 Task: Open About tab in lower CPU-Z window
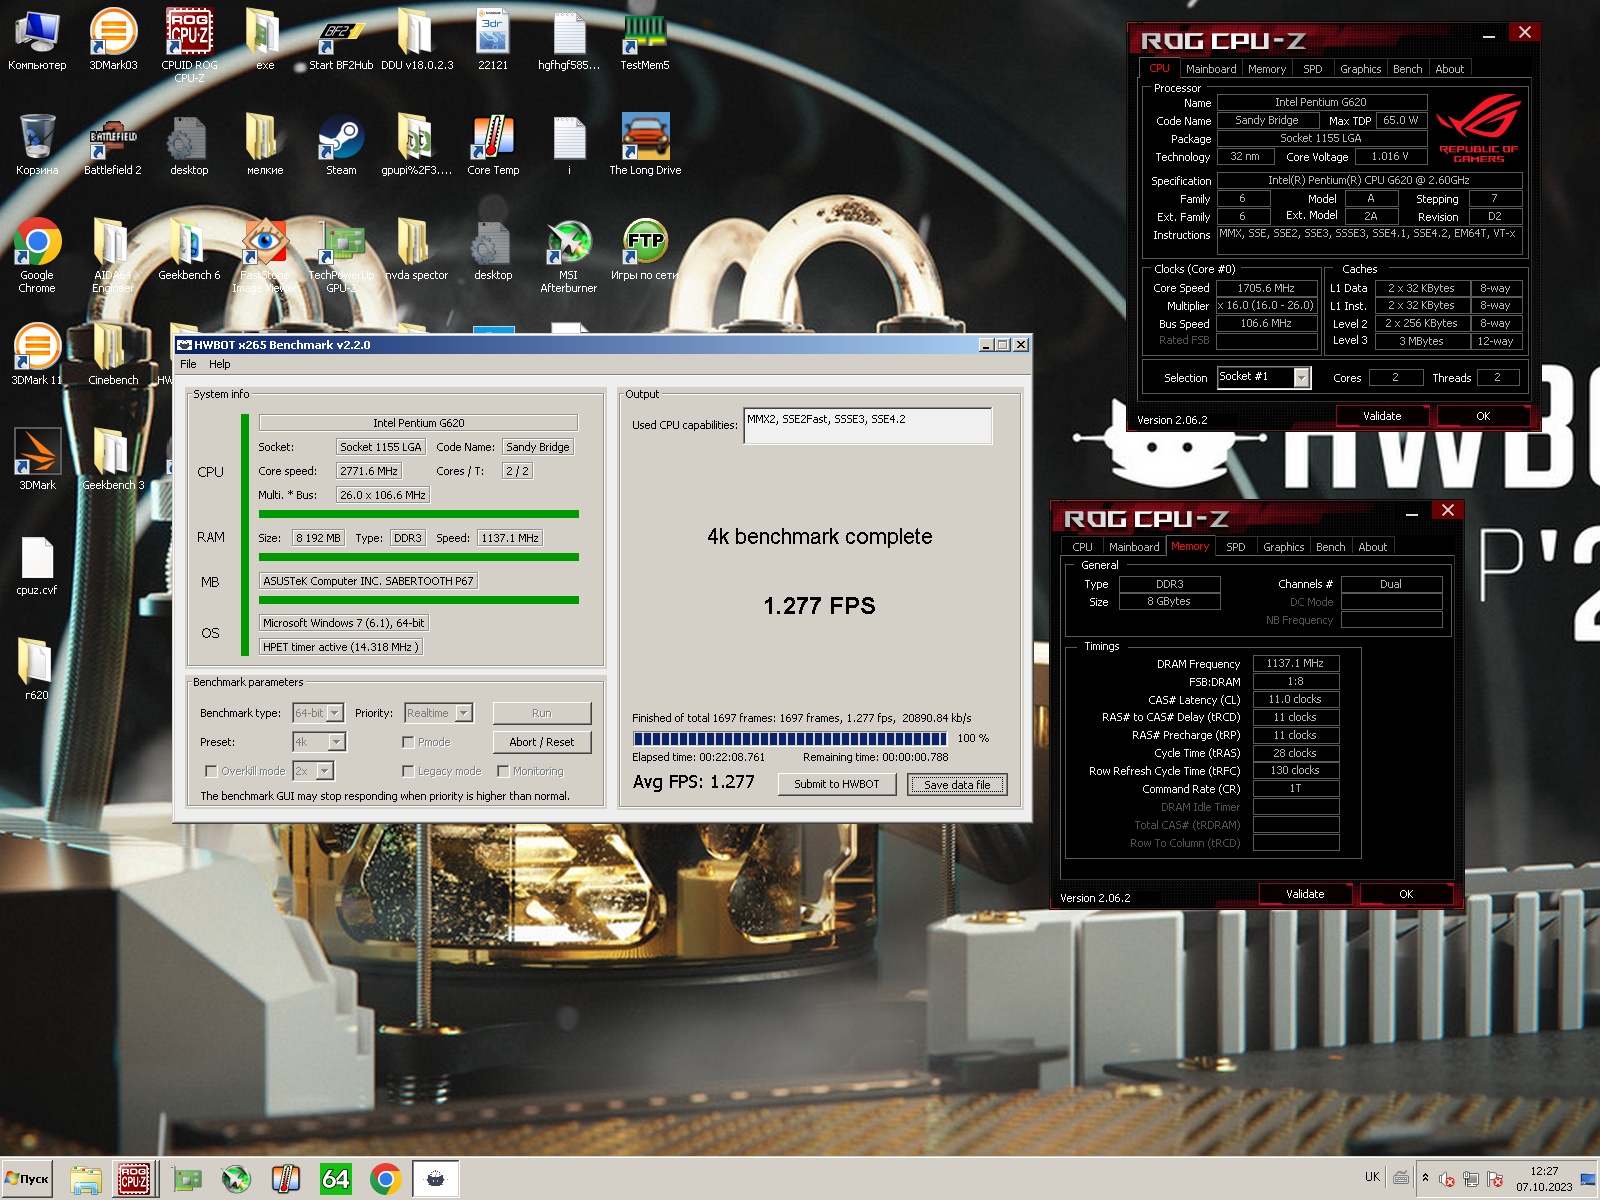tap(1372, 547)
